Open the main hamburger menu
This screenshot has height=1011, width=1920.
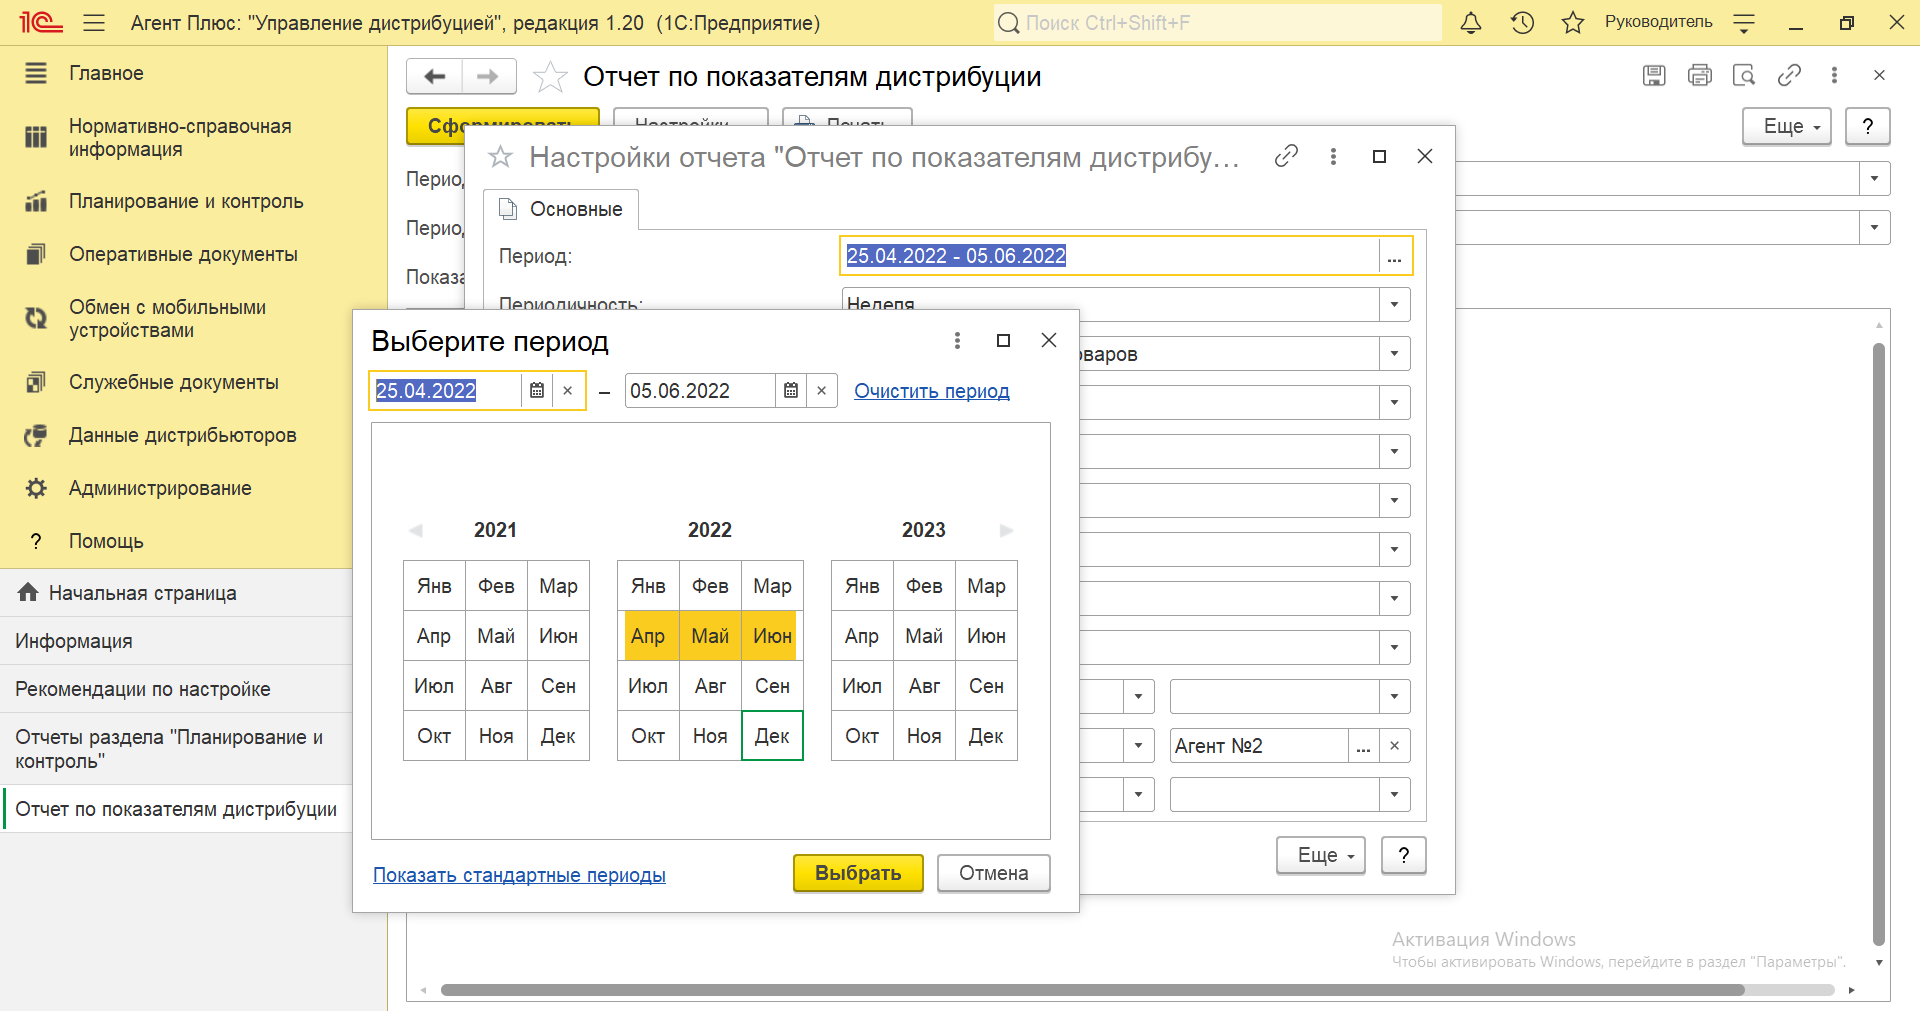94,23
